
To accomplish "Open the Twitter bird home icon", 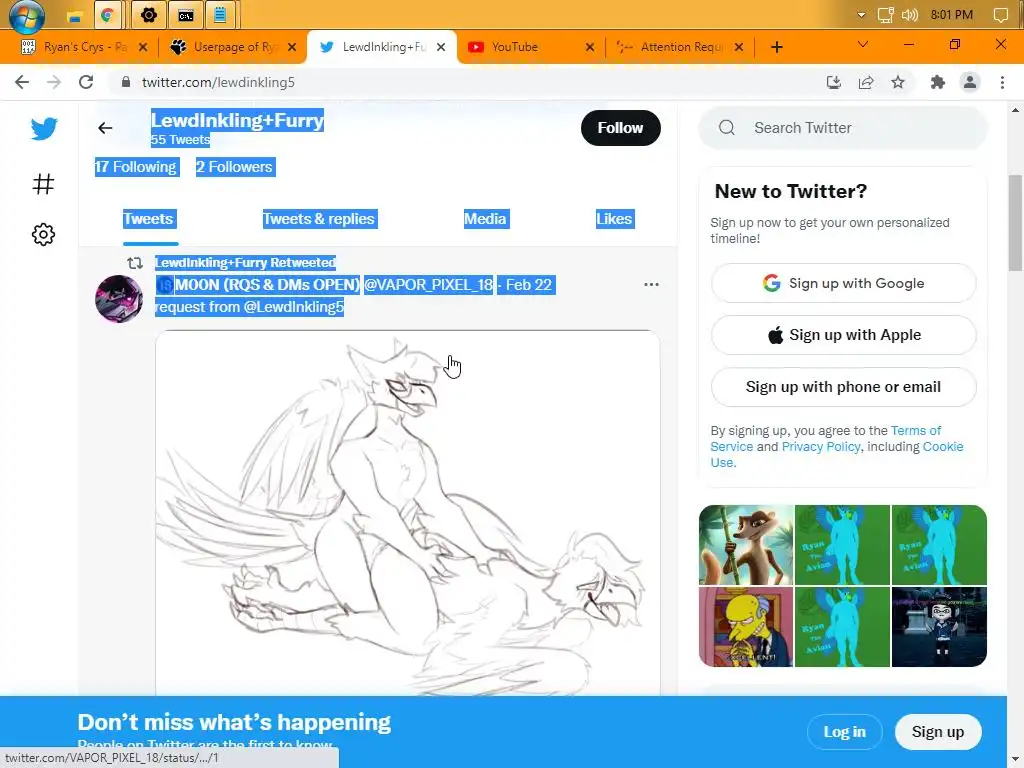I will pyautogui.click(x=44, y=129).
